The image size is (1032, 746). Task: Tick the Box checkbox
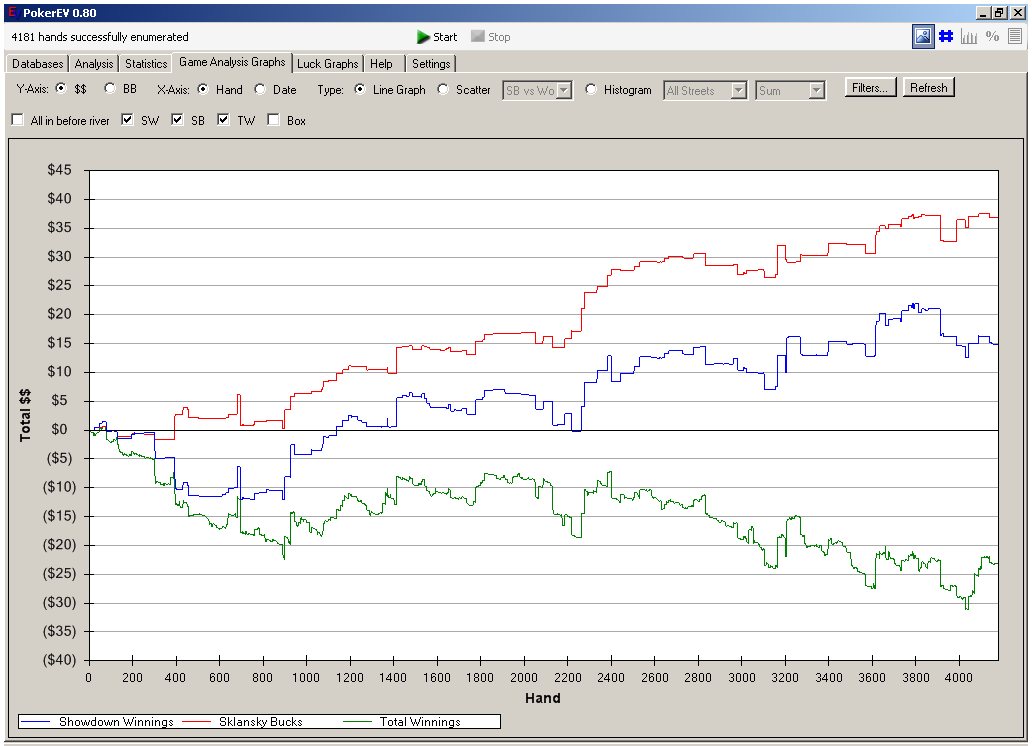click(x=273, y=121)
